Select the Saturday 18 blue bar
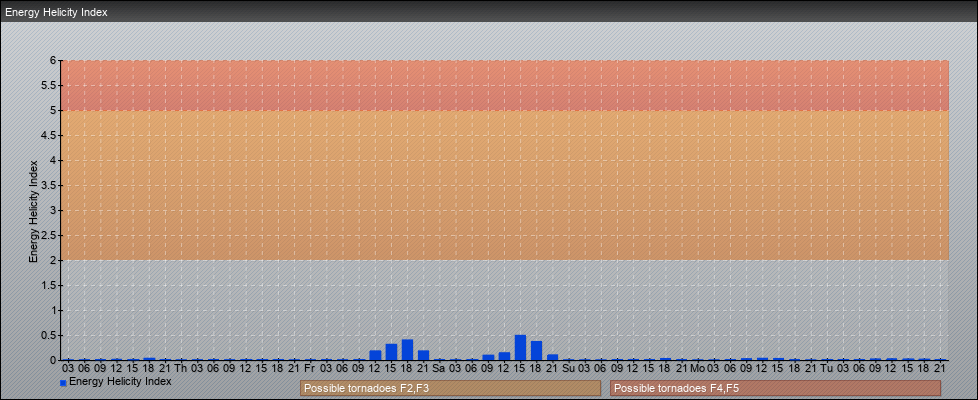 pyautogui.click(x=536, y=351)
